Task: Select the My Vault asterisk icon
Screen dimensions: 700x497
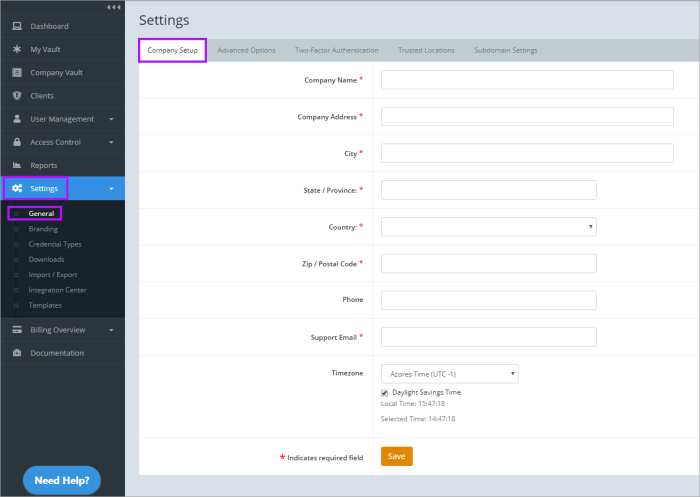Action: click(17, 49)
